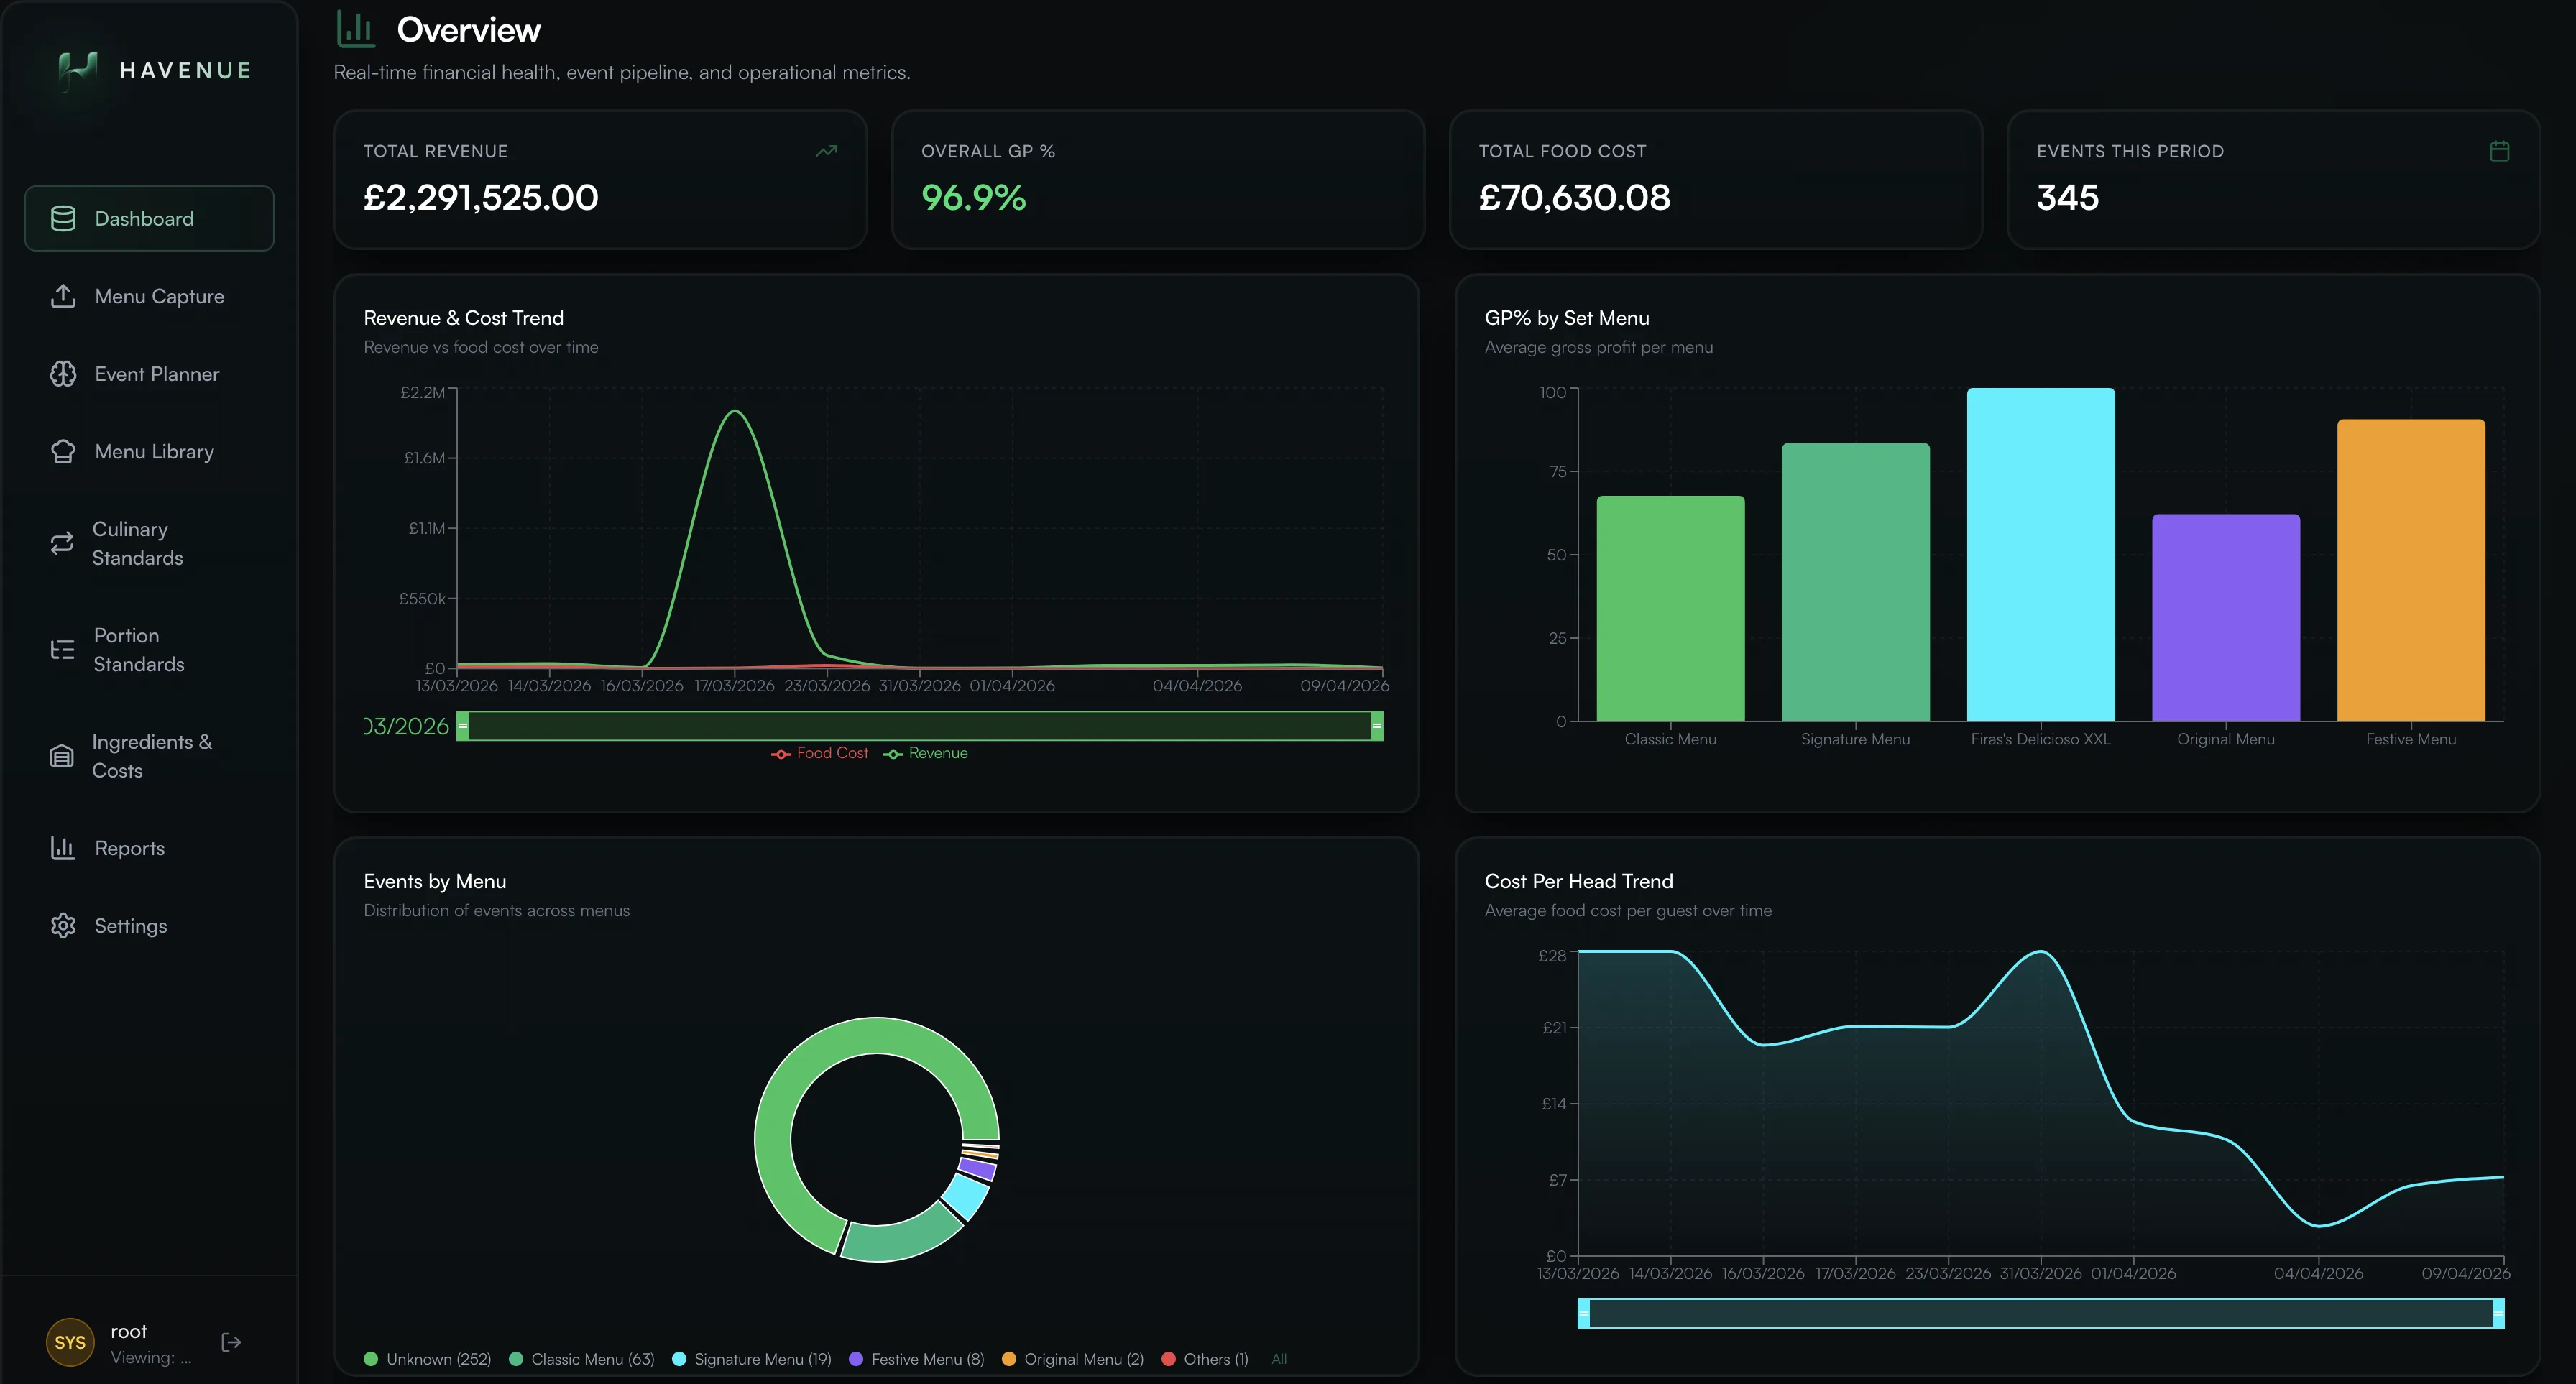Open the Reports section

coord(129,848)
